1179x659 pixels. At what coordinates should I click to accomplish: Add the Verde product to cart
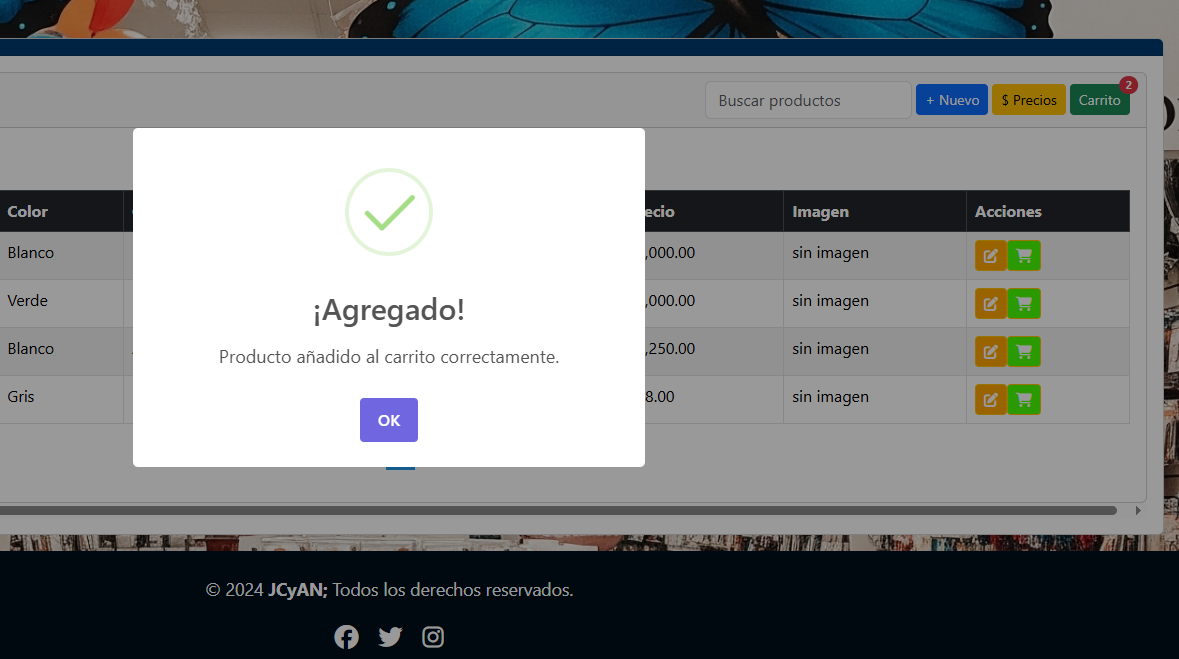tap(1024, 303)
